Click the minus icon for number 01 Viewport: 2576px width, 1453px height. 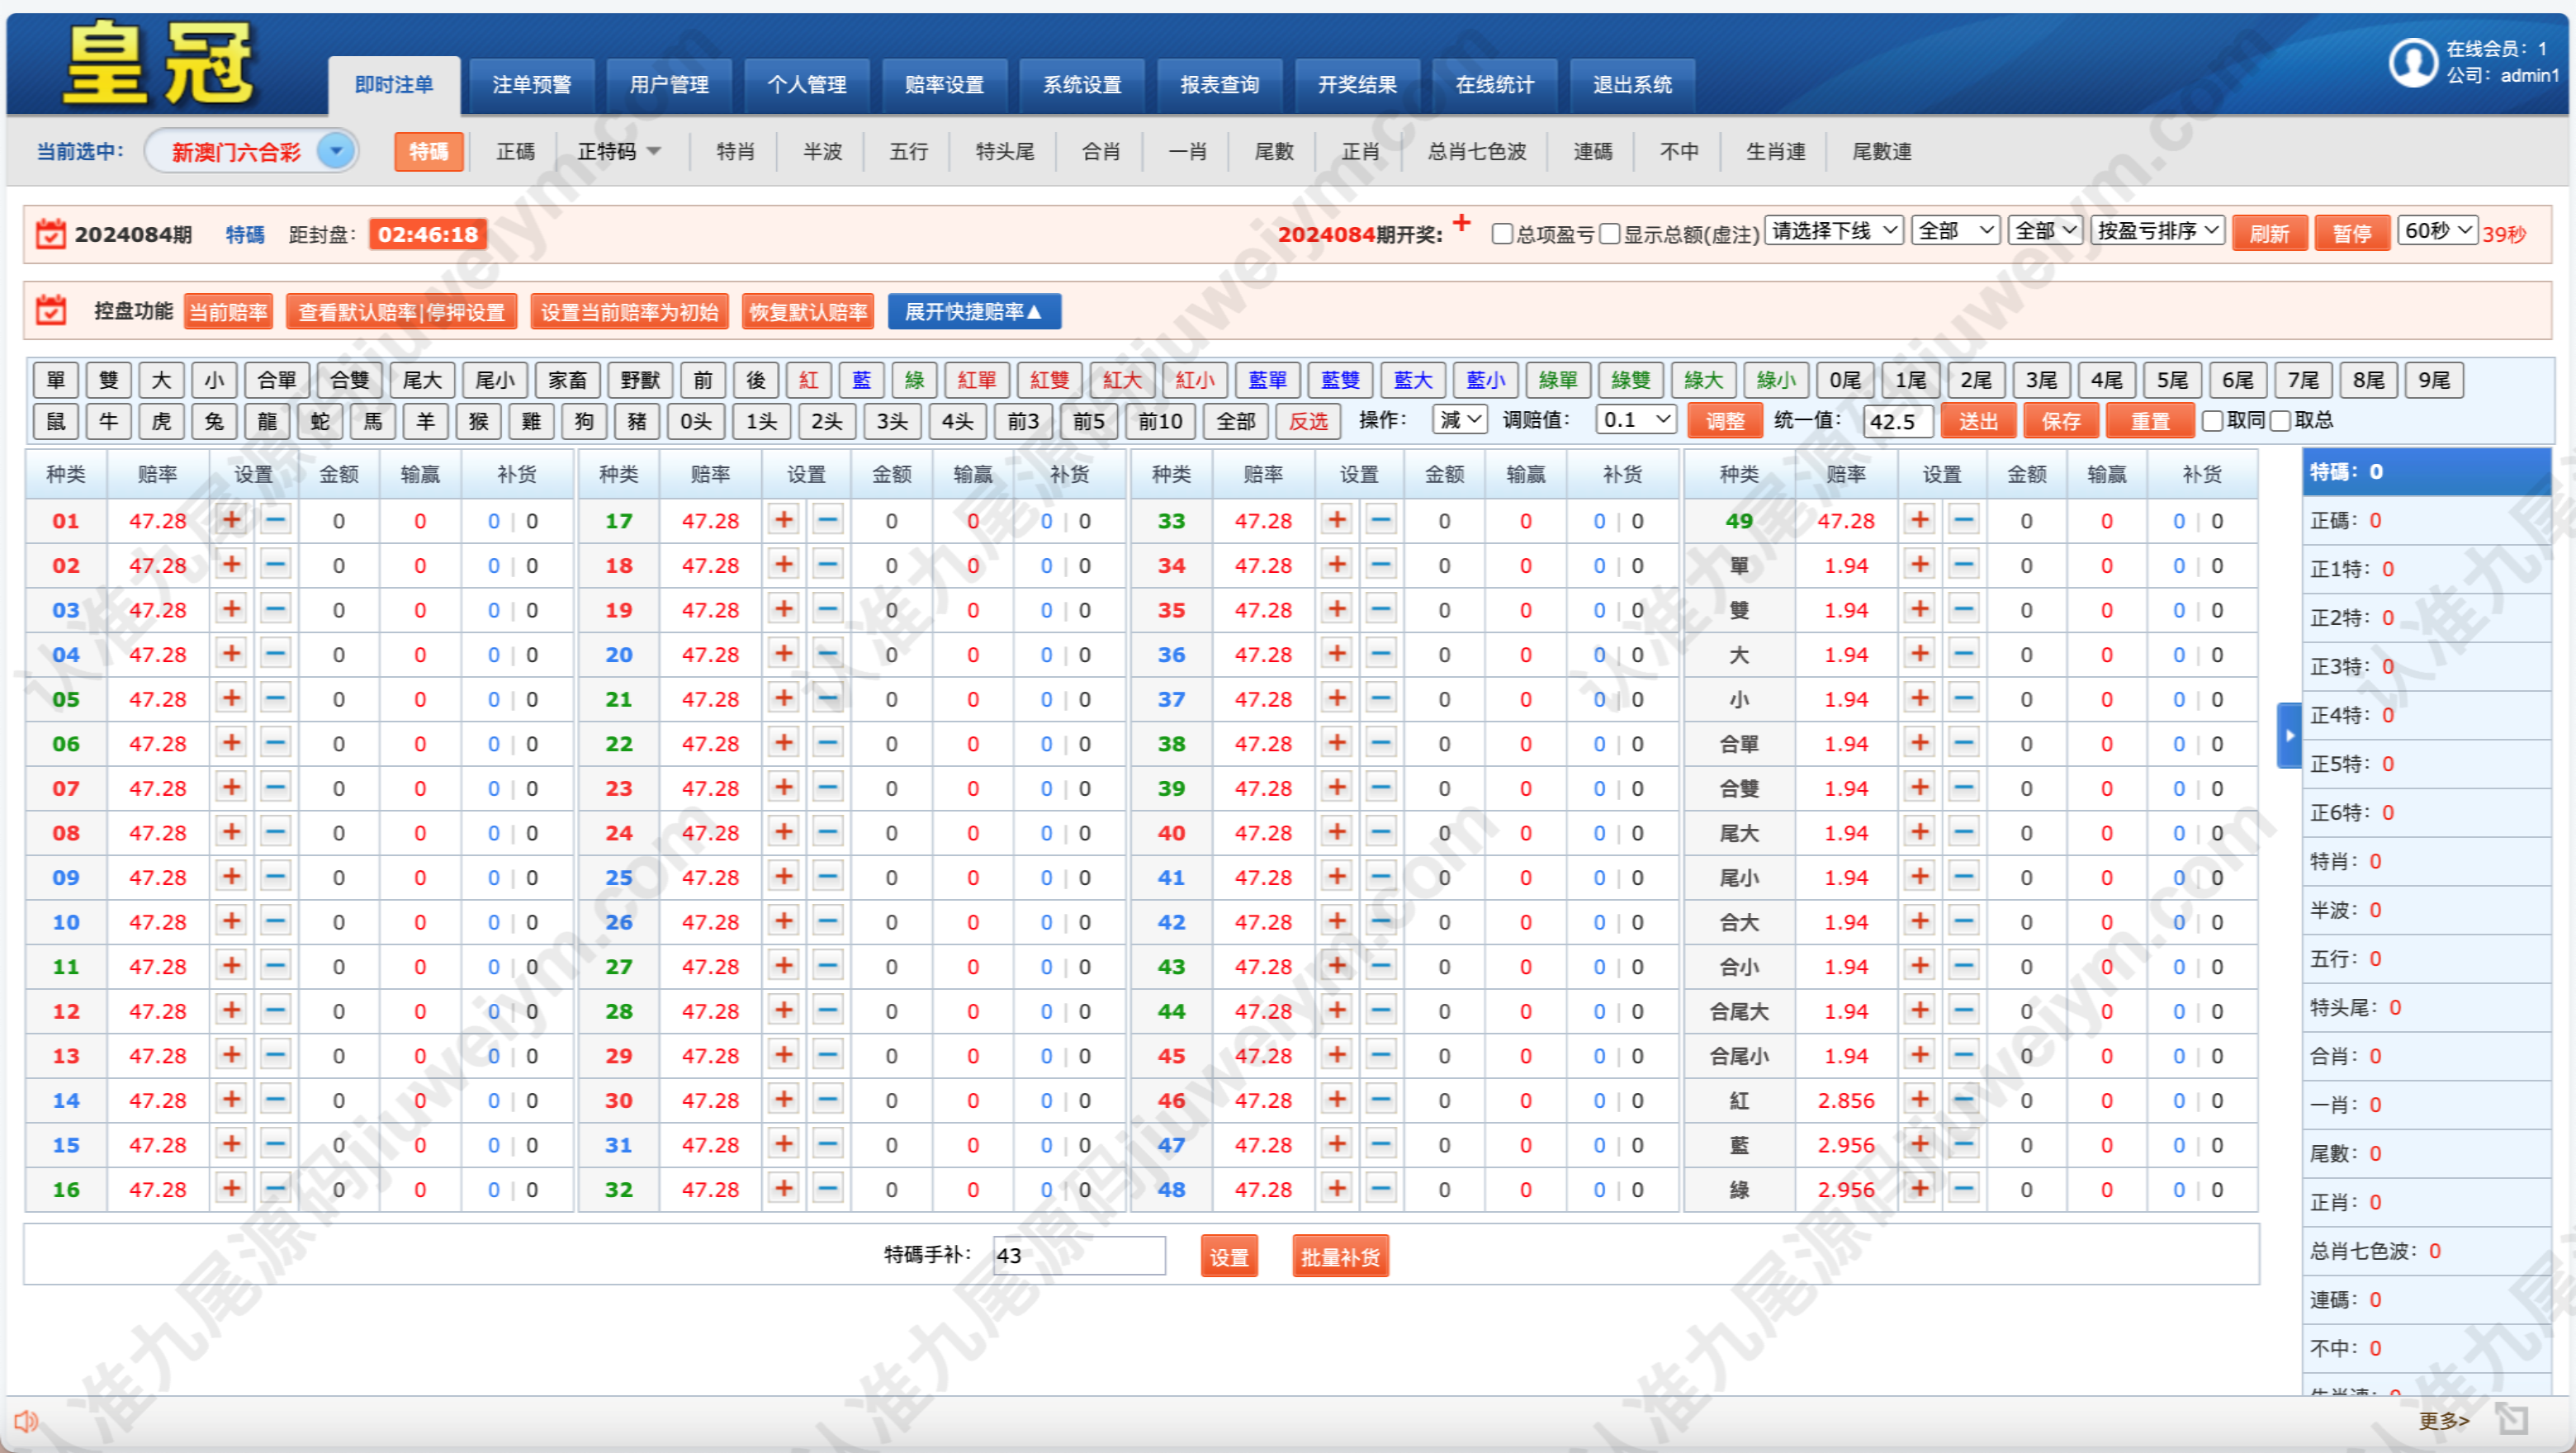(276, 520)
